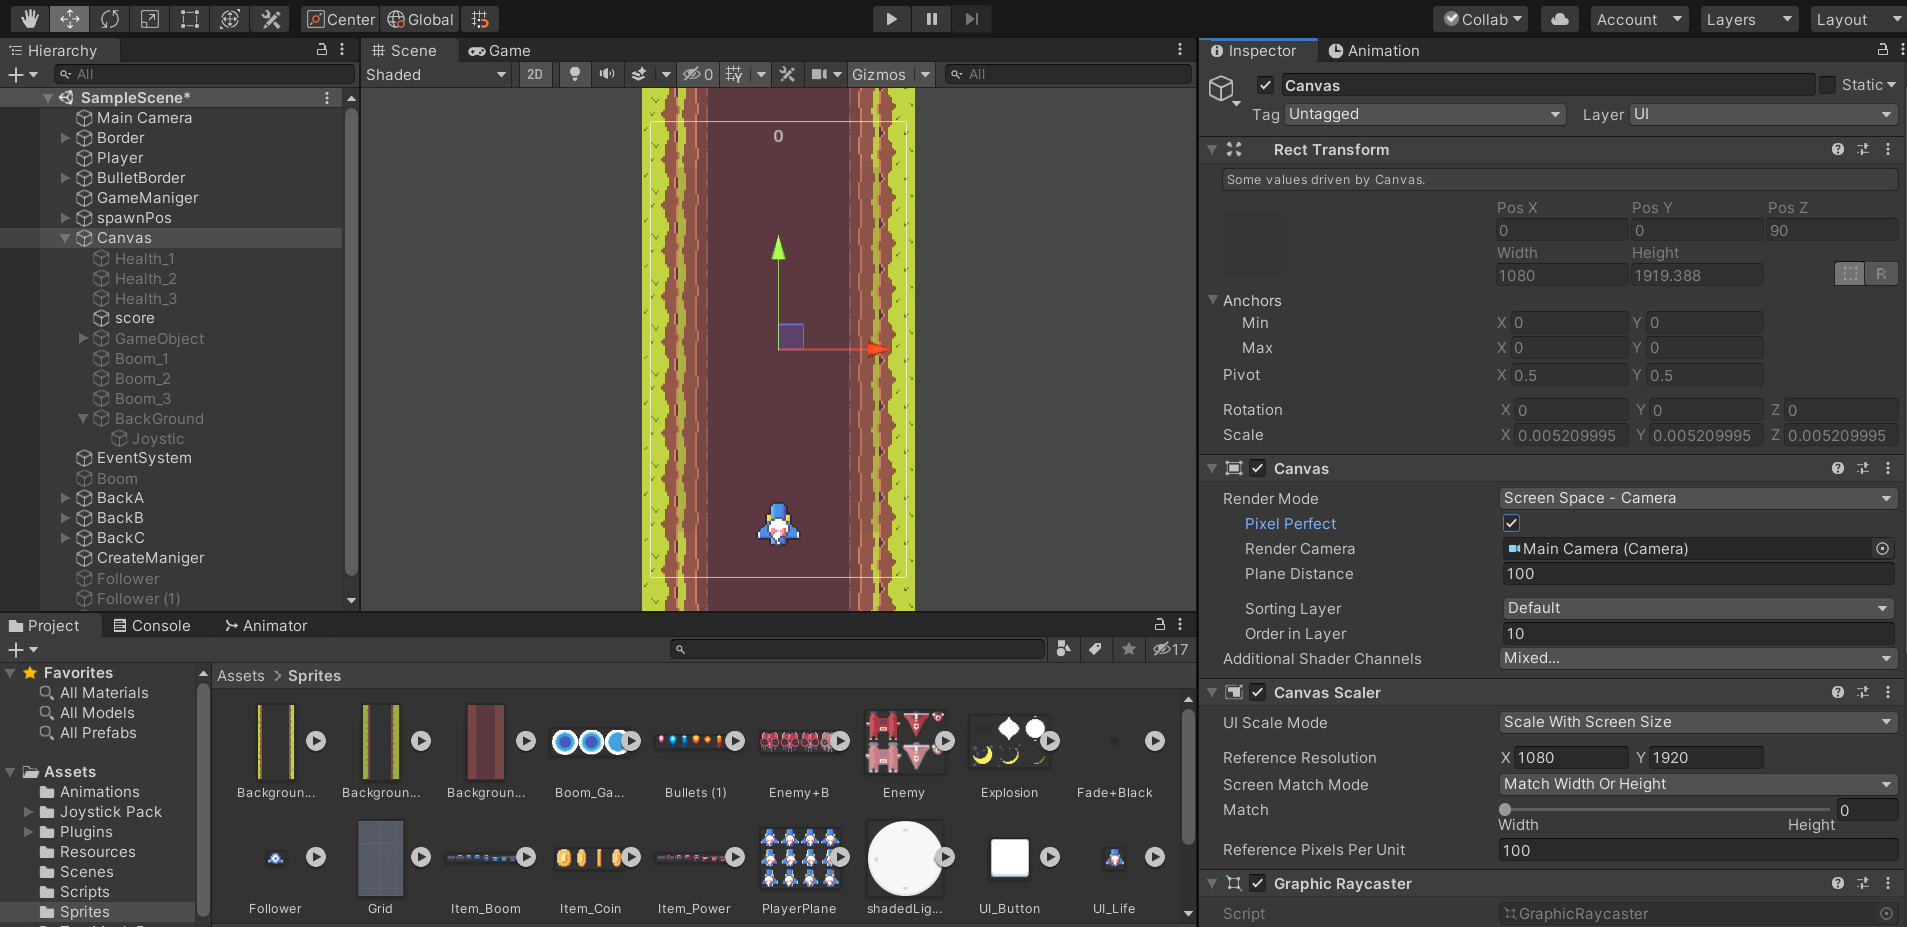
Task: Open Graphic Raycaster component menu
Action: 1888,883
